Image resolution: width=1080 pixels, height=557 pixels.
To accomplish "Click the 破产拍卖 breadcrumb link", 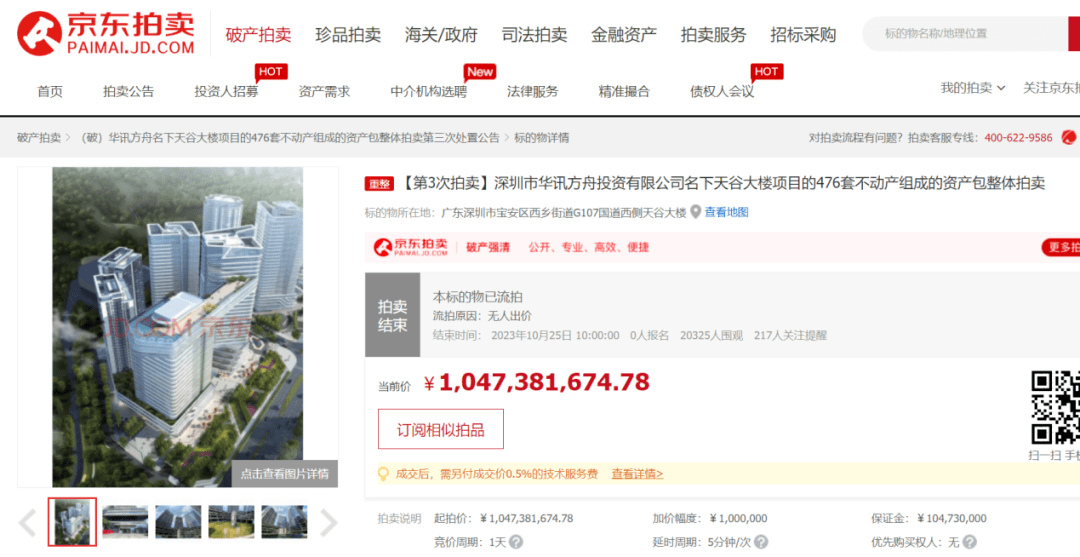I will coord(39,138).
